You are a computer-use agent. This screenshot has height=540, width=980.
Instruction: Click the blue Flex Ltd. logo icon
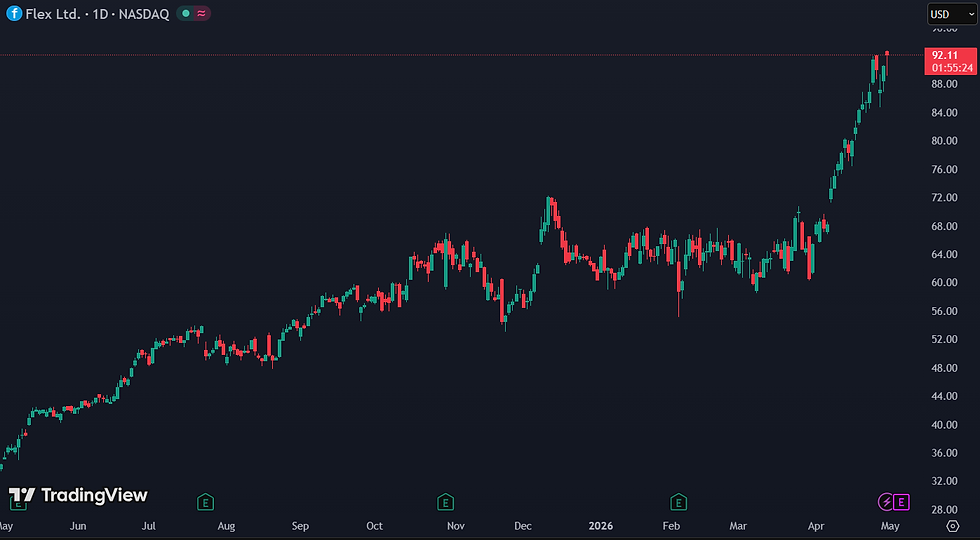click(x=14, y=14)
